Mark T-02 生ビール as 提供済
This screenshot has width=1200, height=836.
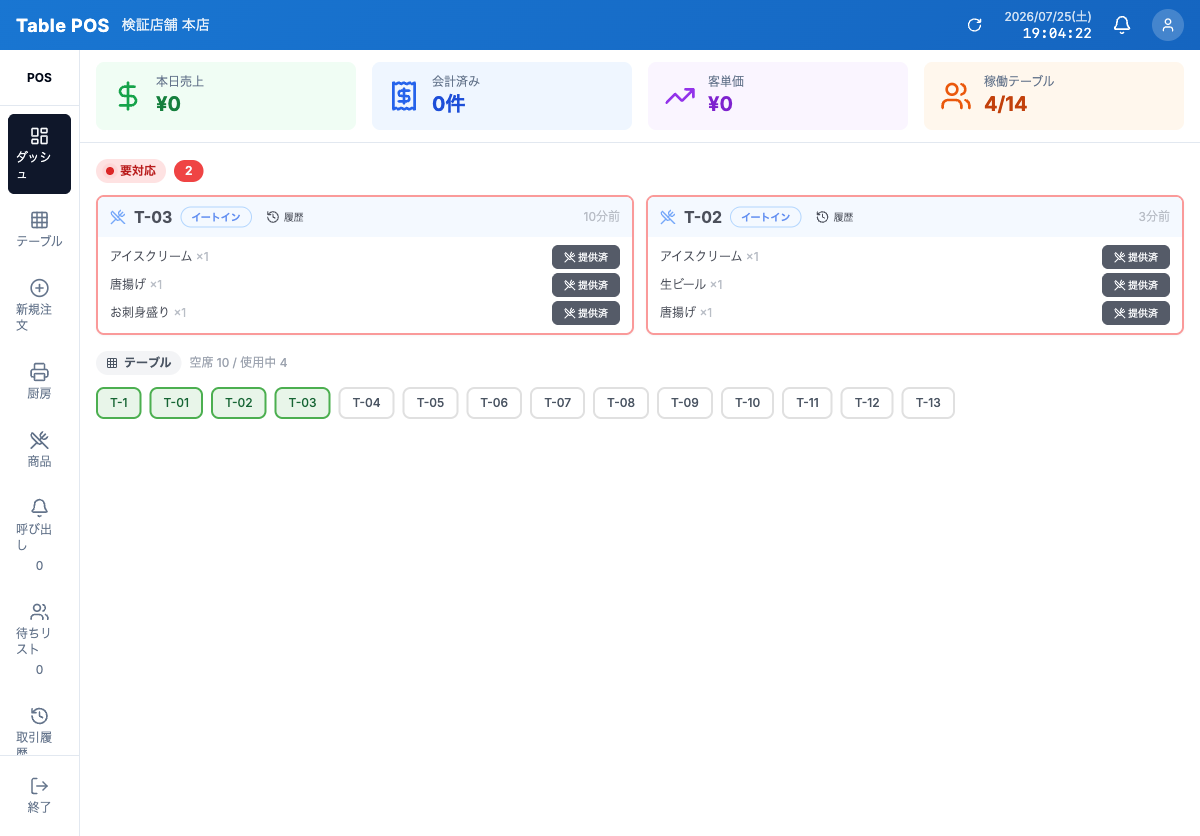[x=1136, y=285]
